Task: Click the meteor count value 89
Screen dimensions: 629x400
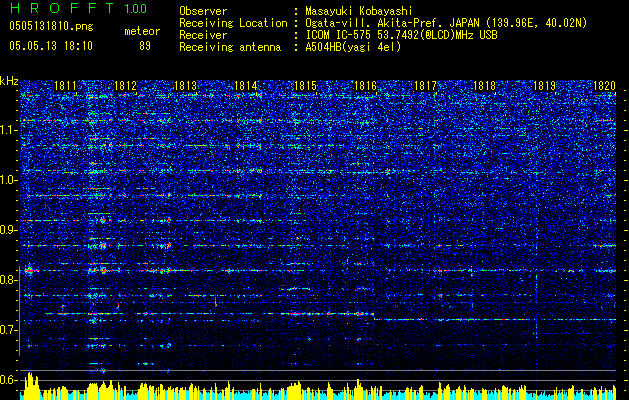Action: (144, 46)
